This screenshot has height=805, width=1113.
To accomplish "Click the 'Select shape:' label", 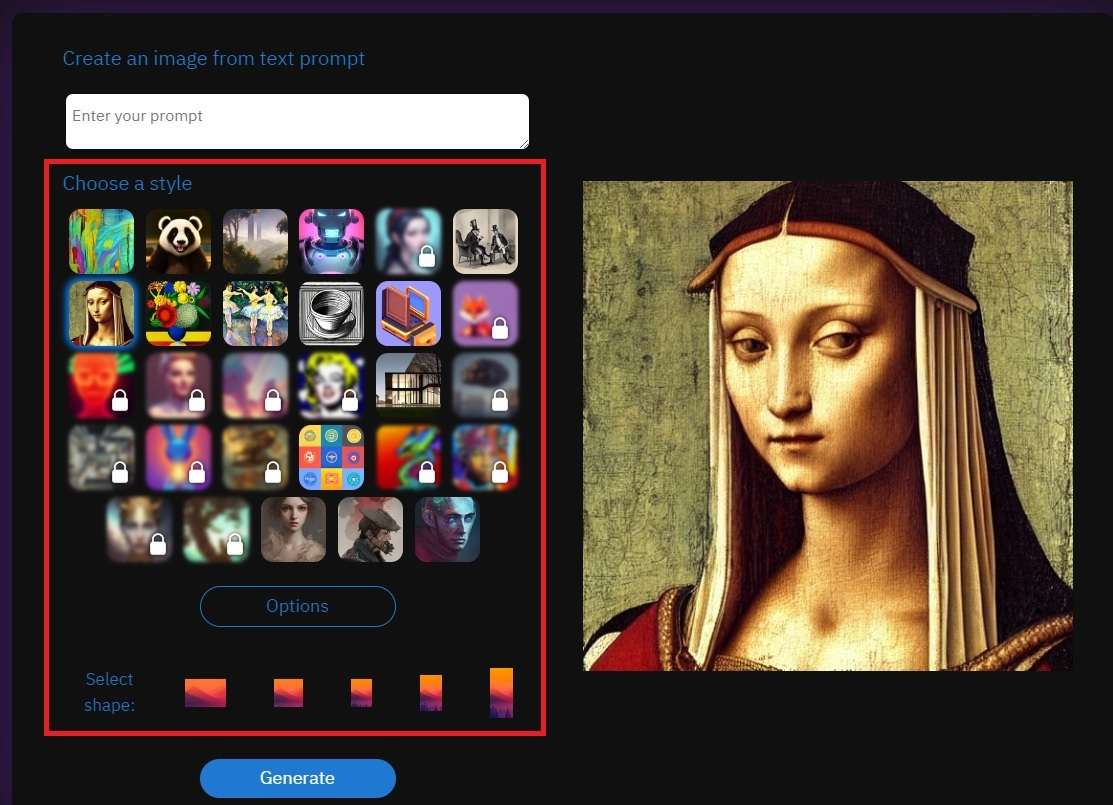I will 109,692.
